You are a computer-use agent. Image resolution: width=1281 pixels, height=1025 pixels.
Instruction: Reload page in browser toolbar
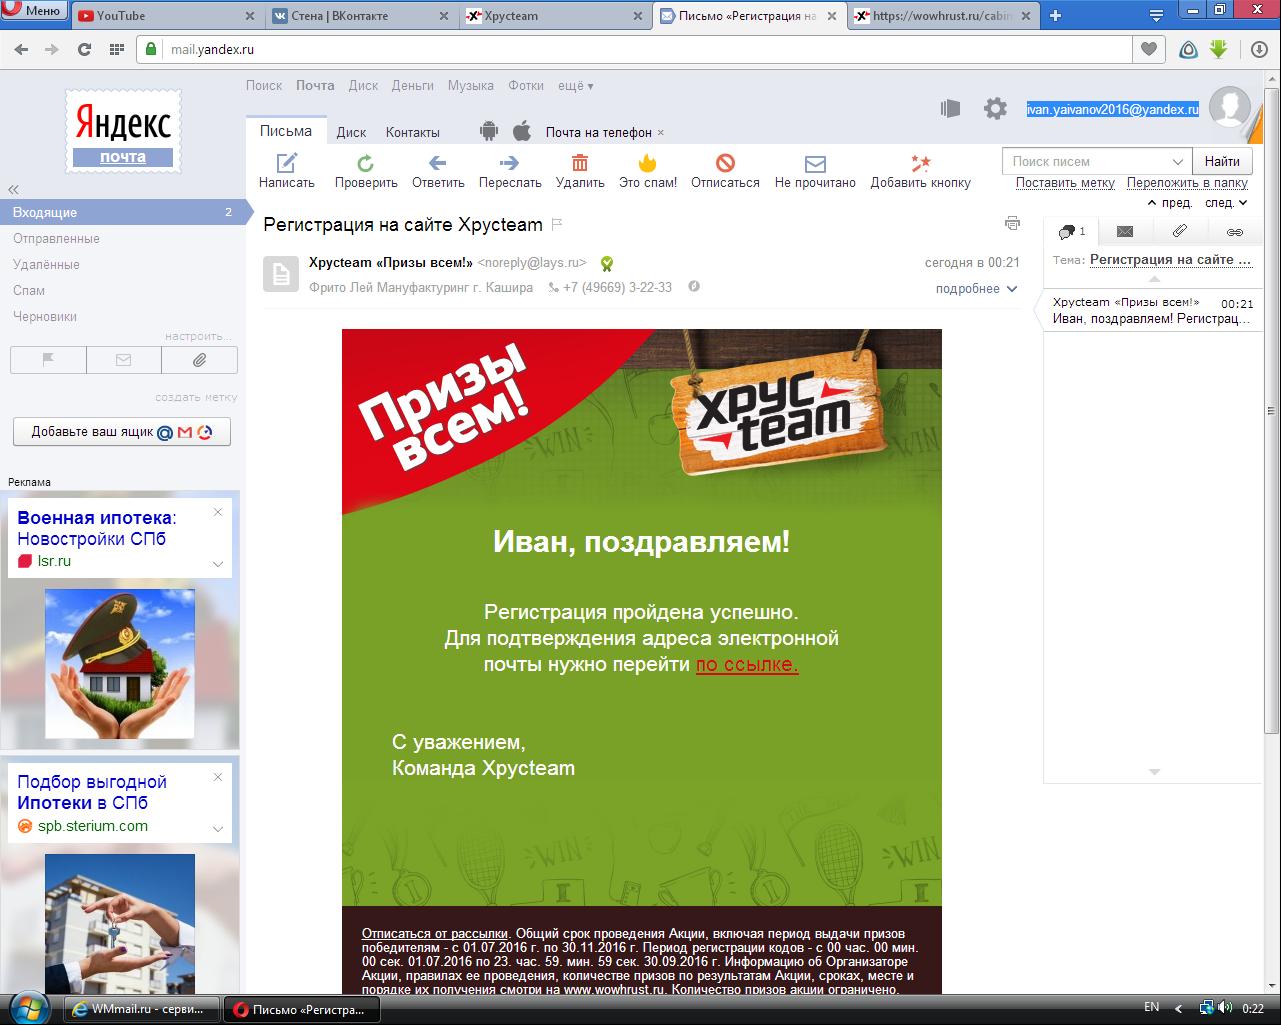84,49
